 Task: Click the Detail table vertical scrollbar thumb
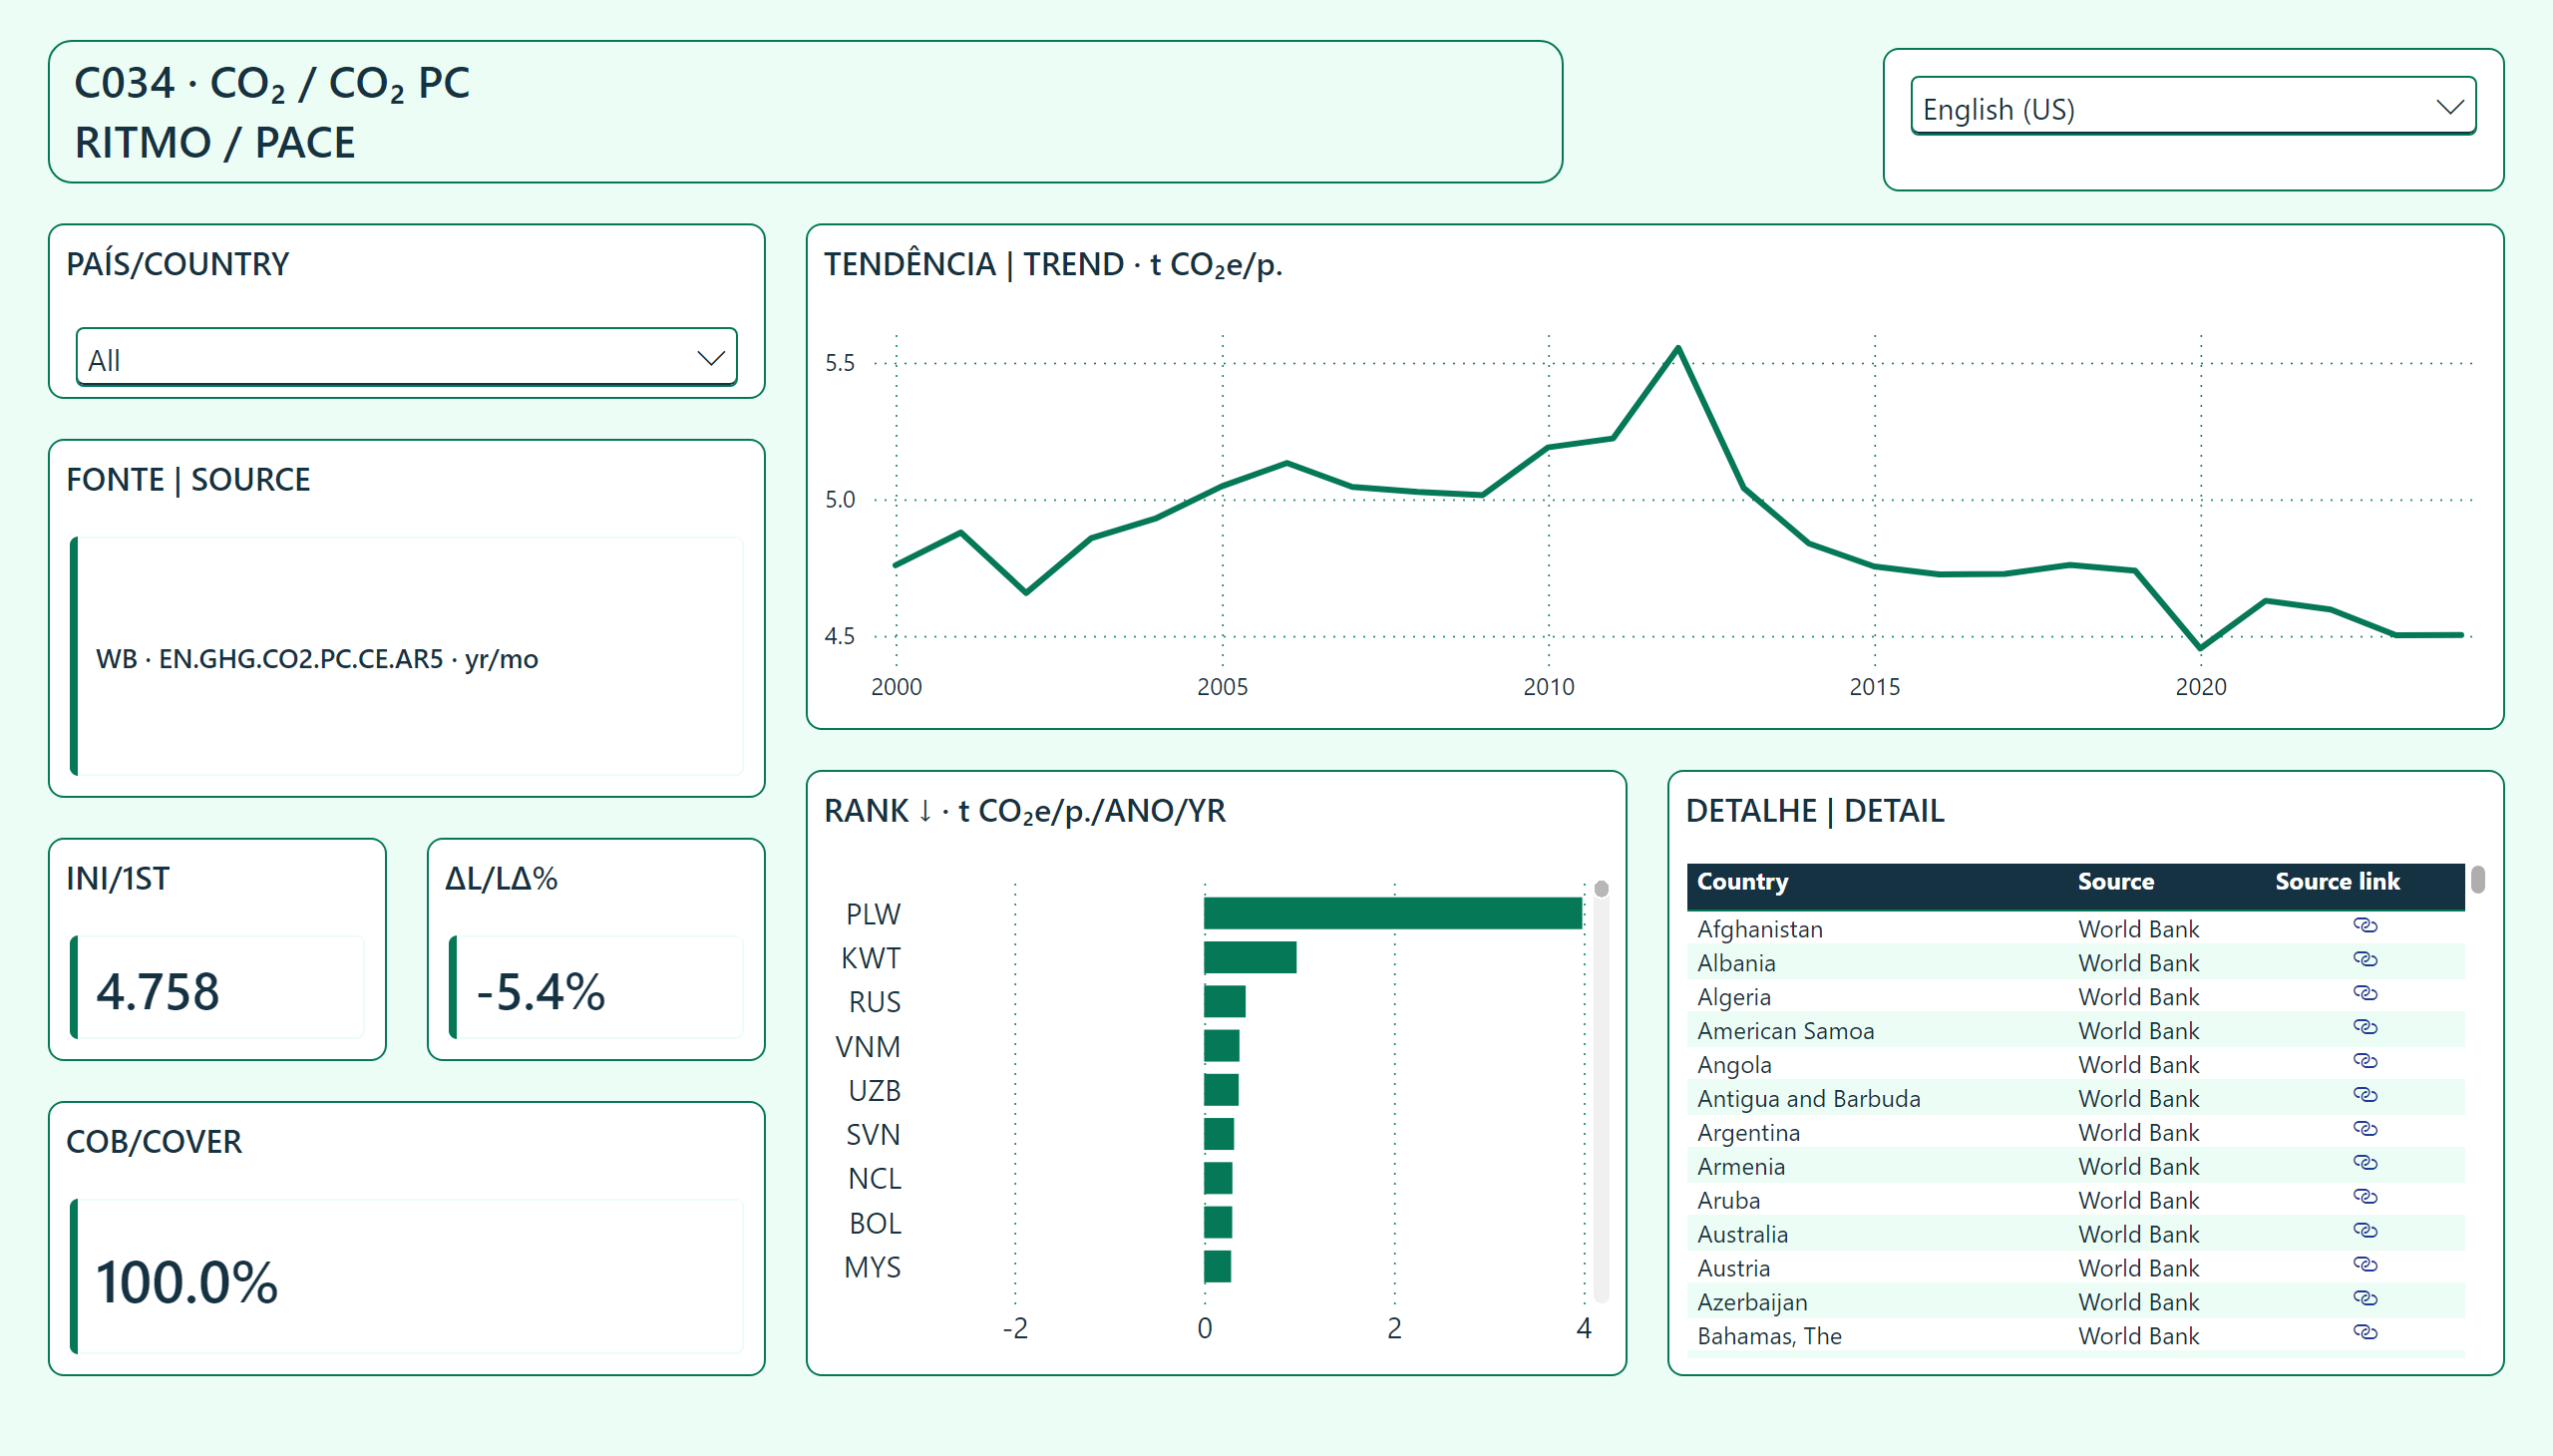coord(2478,880)
